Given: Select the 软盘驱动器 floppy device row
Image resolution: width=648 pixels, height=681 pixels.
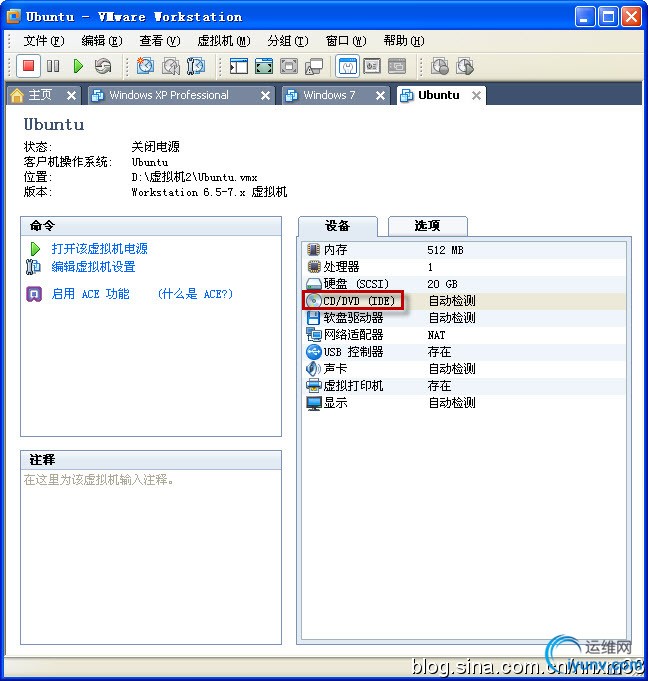Looking at the screenshot, I should click(464, 317).
